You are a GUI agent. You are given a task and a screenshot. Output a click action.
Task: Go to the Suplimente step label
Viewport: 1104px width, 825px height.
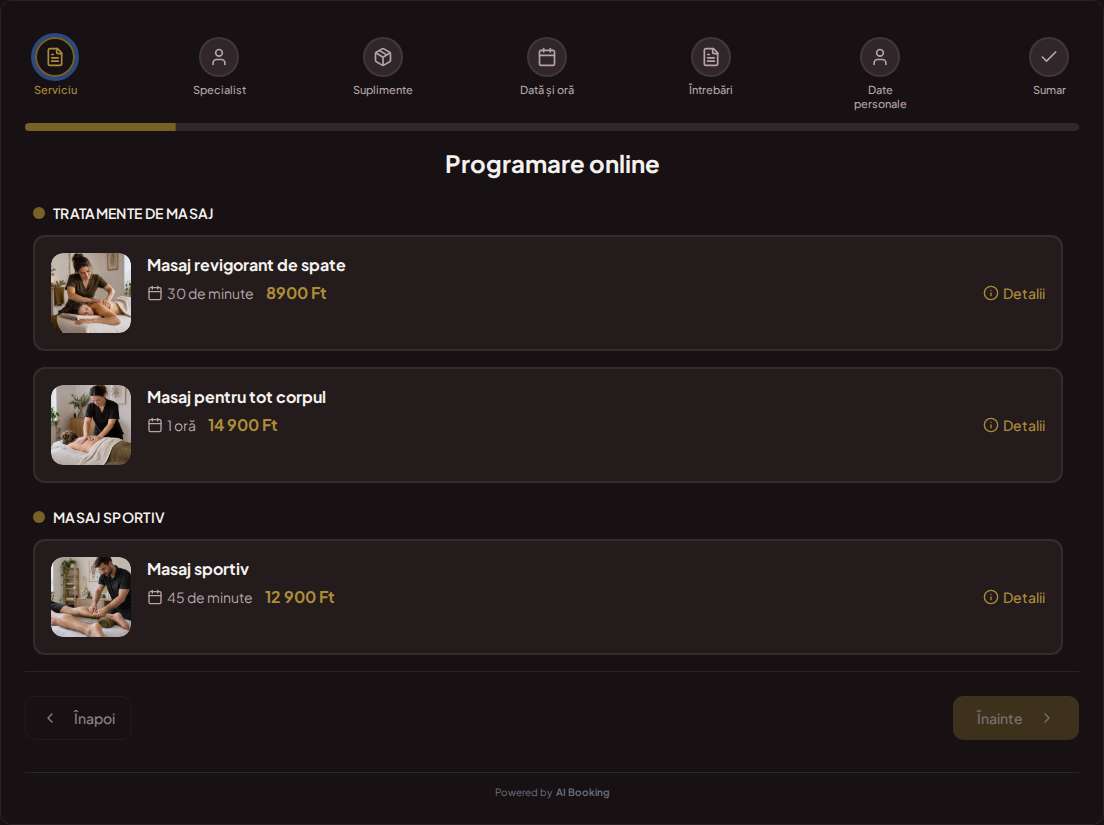pos(383,90)
